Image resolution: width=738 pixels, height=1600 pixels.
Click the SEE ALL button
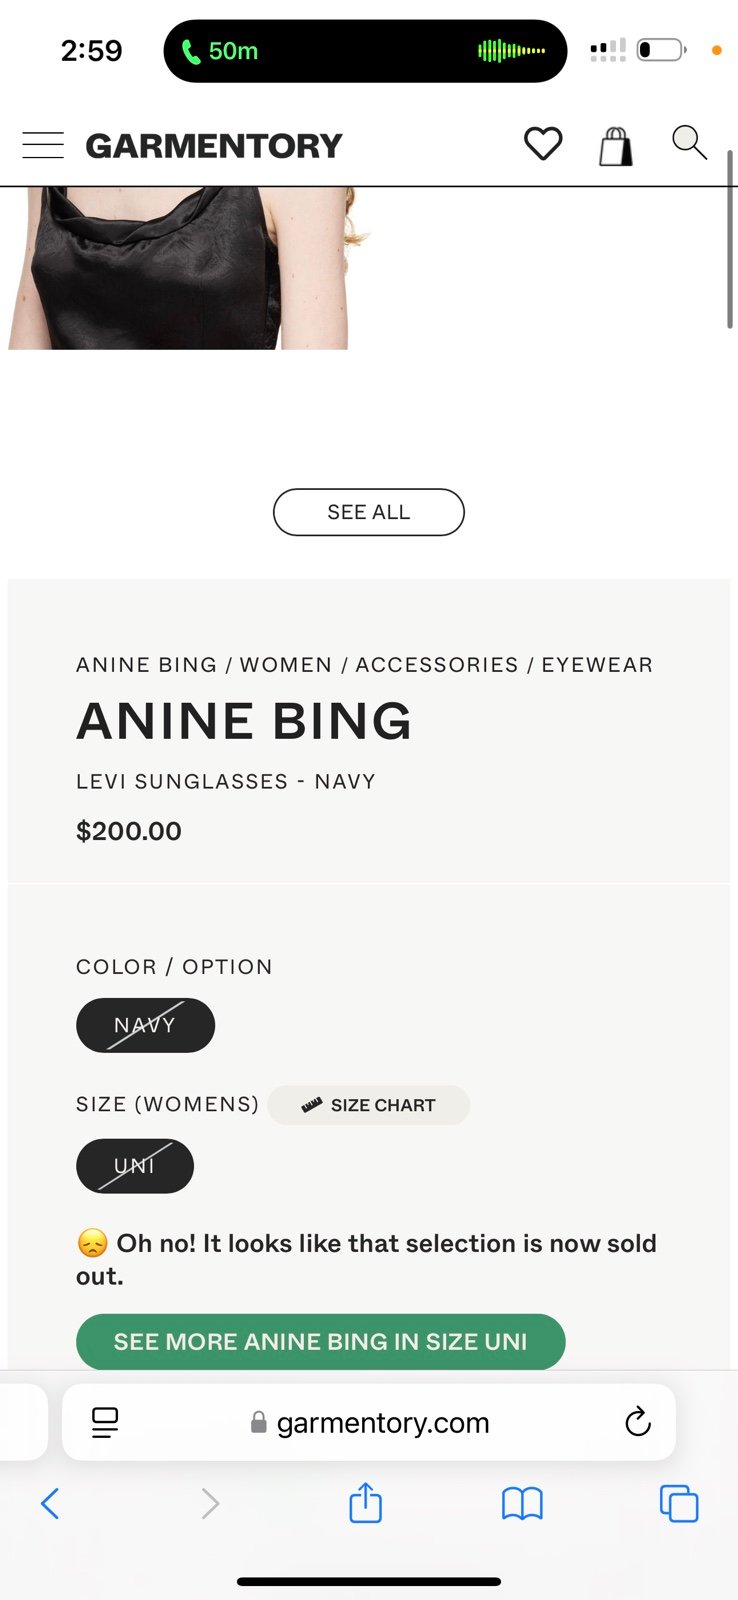369,512
